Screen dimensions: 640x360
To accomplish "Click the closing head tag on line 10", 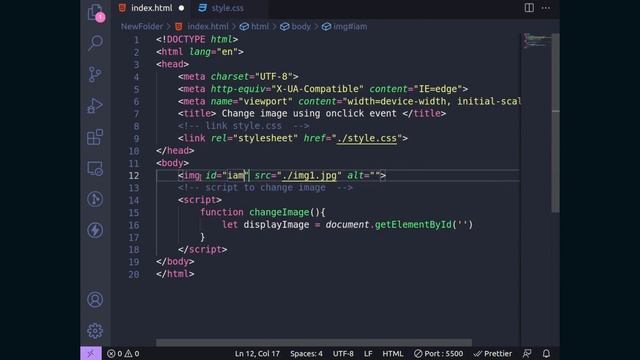I will pyautogui.click(x=175, y=151).
